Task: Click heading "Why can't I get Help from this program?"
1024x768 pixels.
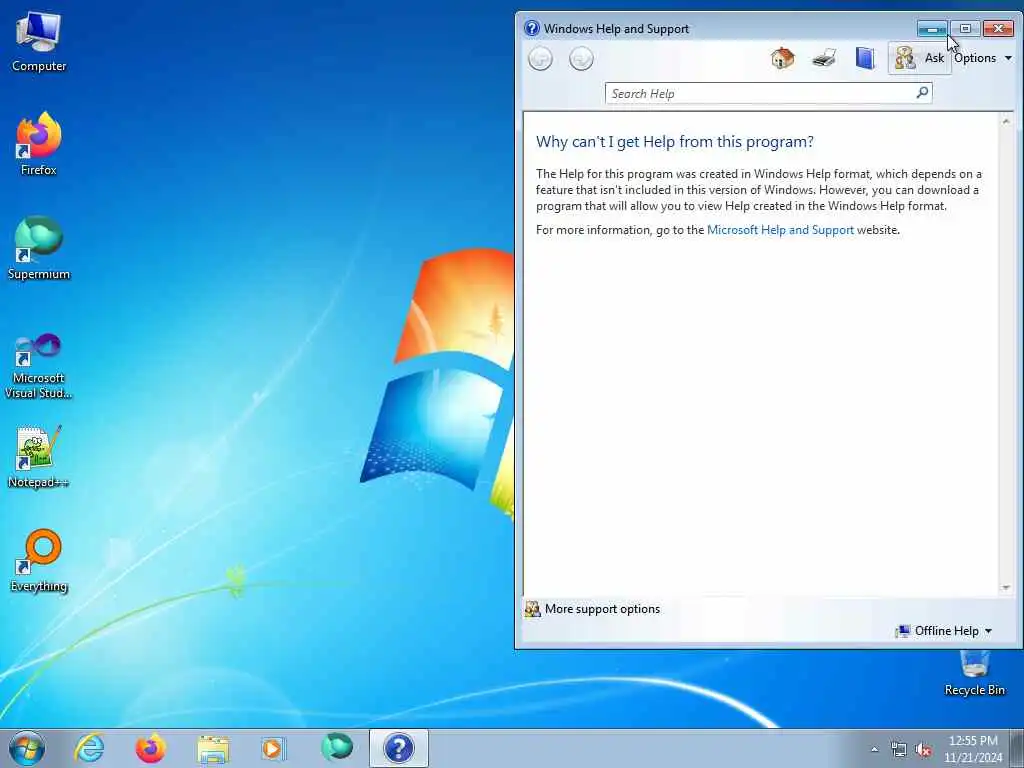Action: pos(675,142)
